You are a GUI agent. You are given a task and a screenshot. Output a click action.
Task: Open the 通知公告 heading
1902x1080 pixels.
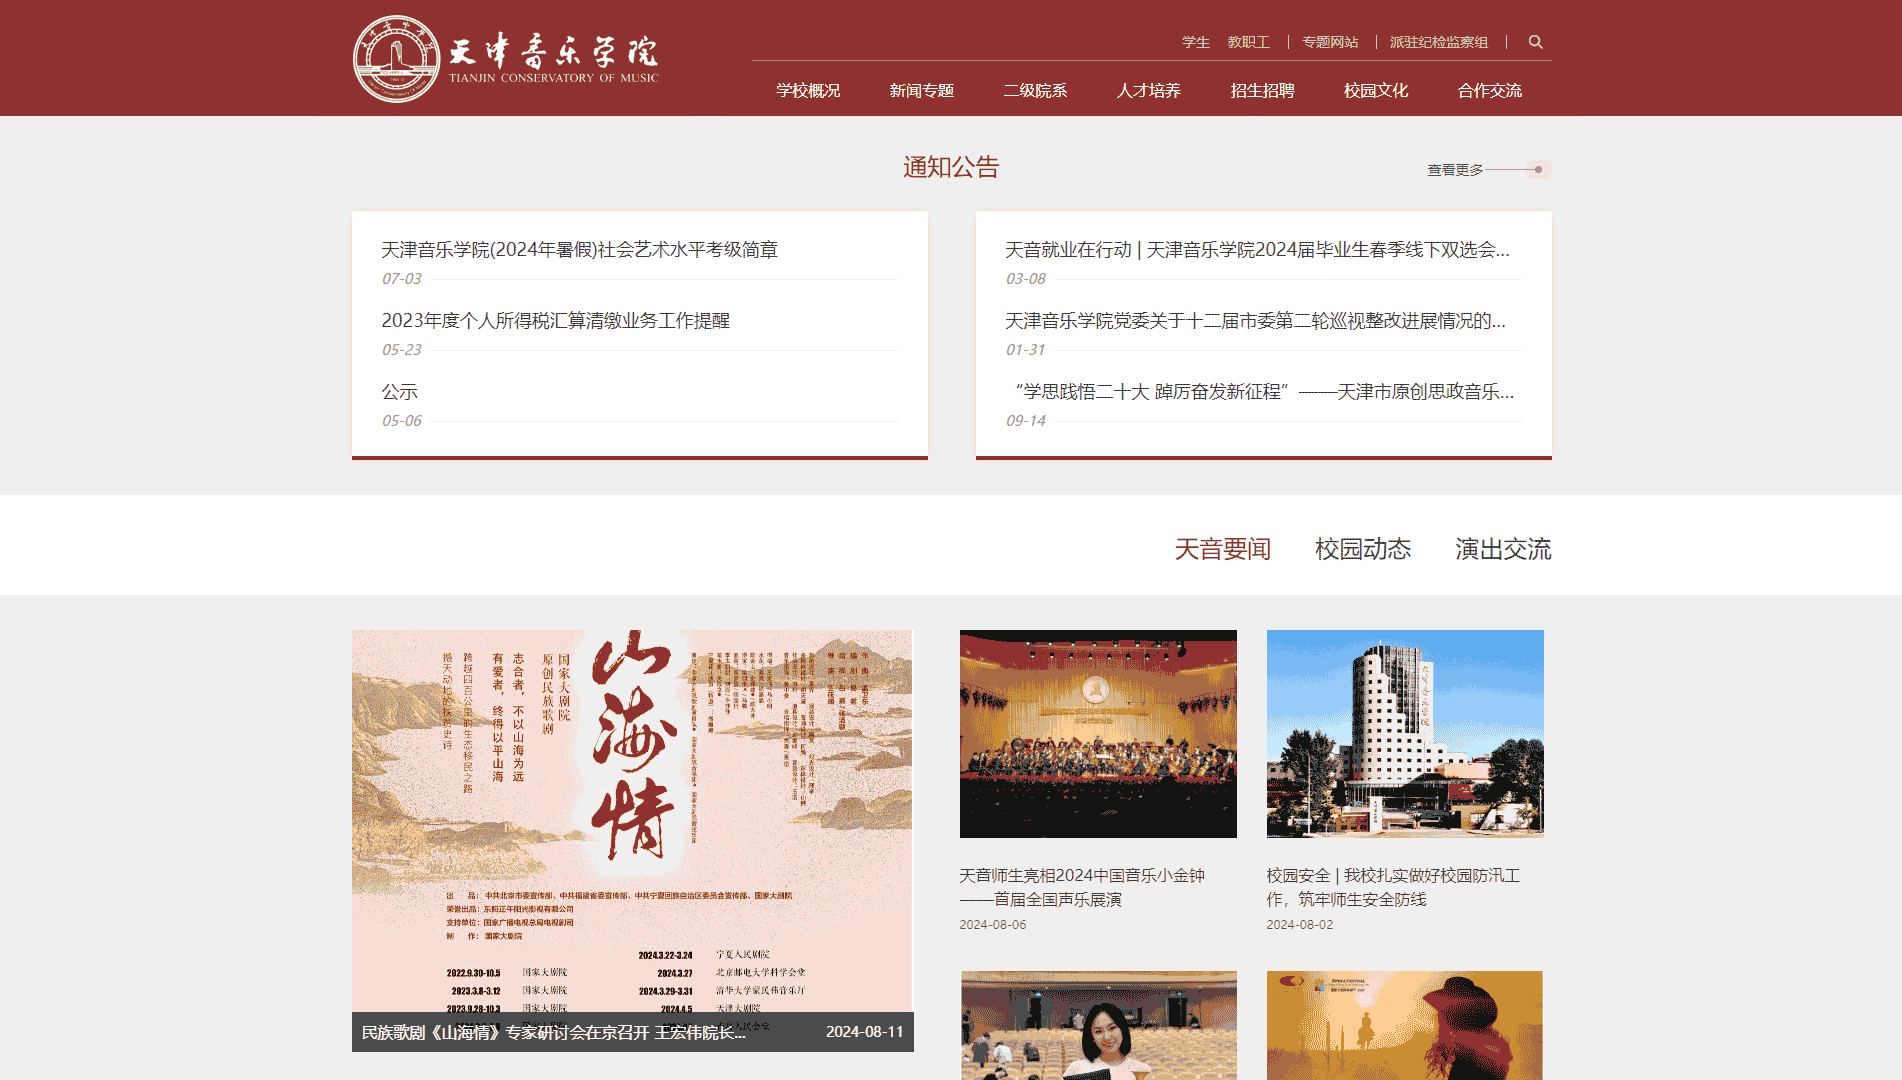tap(951, 167)
